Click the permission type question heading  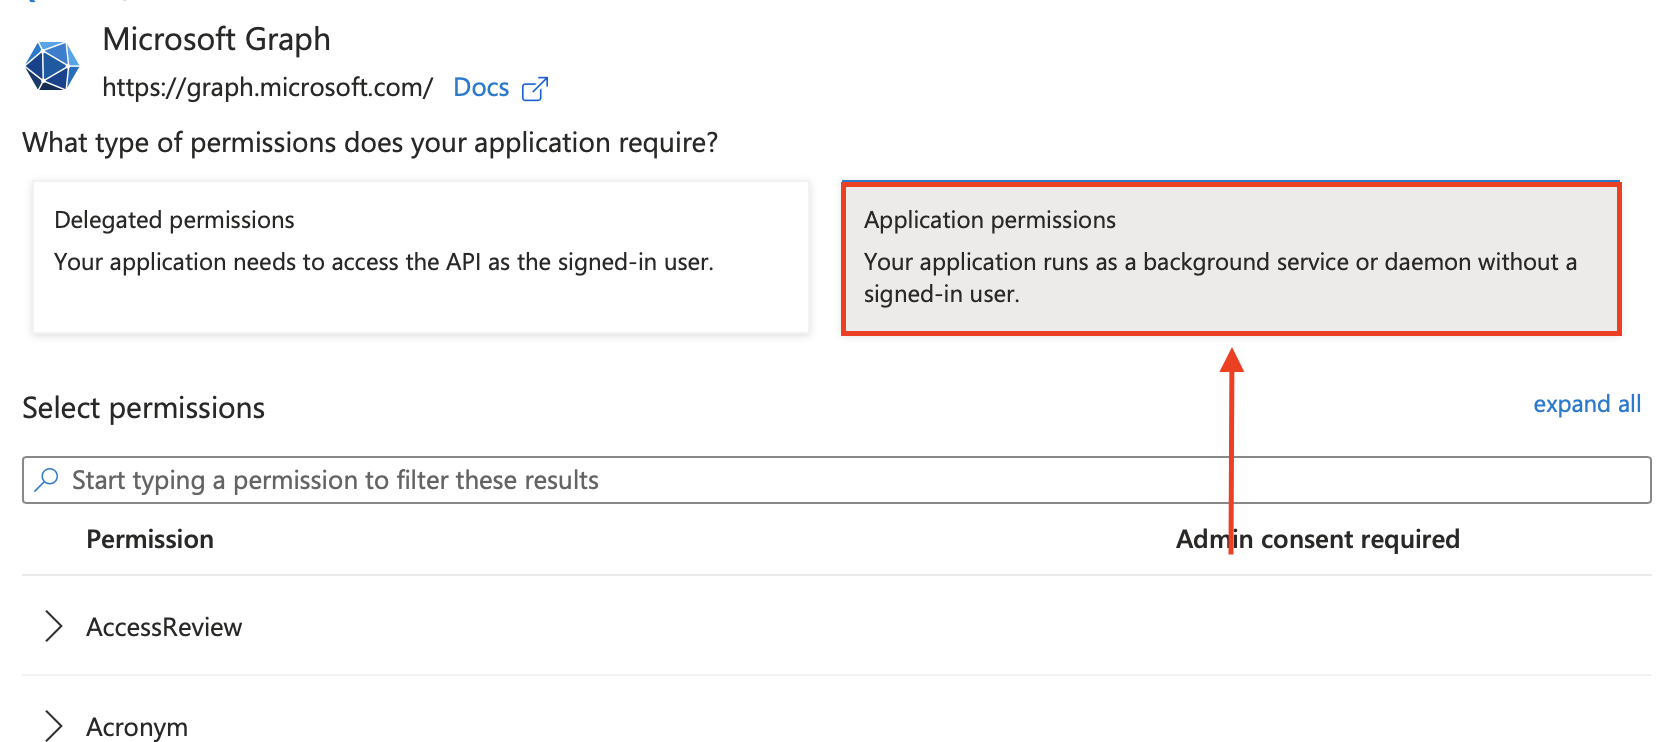pyautogui.click(x=370, y=143)
